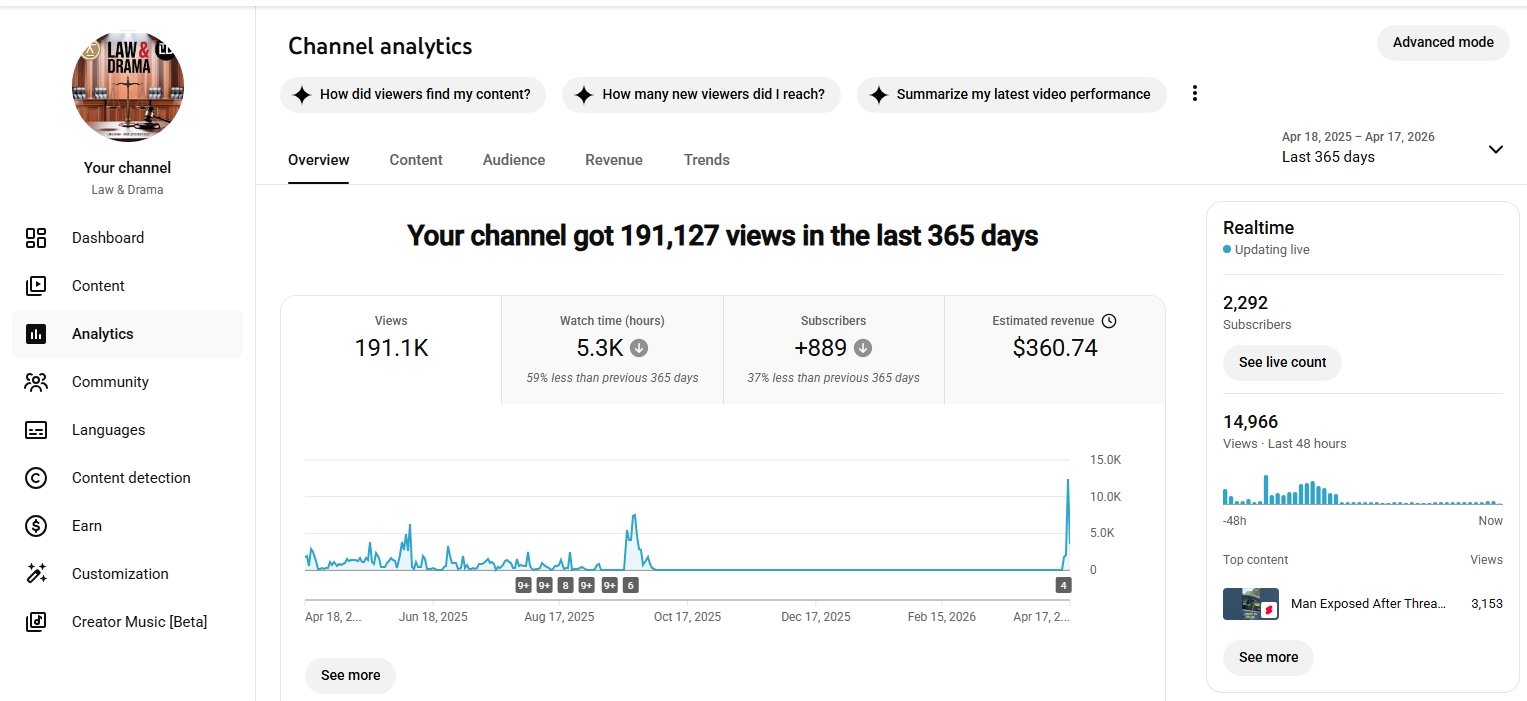
Task: Click the Advanced mode button
Action: coord(1442,43)
